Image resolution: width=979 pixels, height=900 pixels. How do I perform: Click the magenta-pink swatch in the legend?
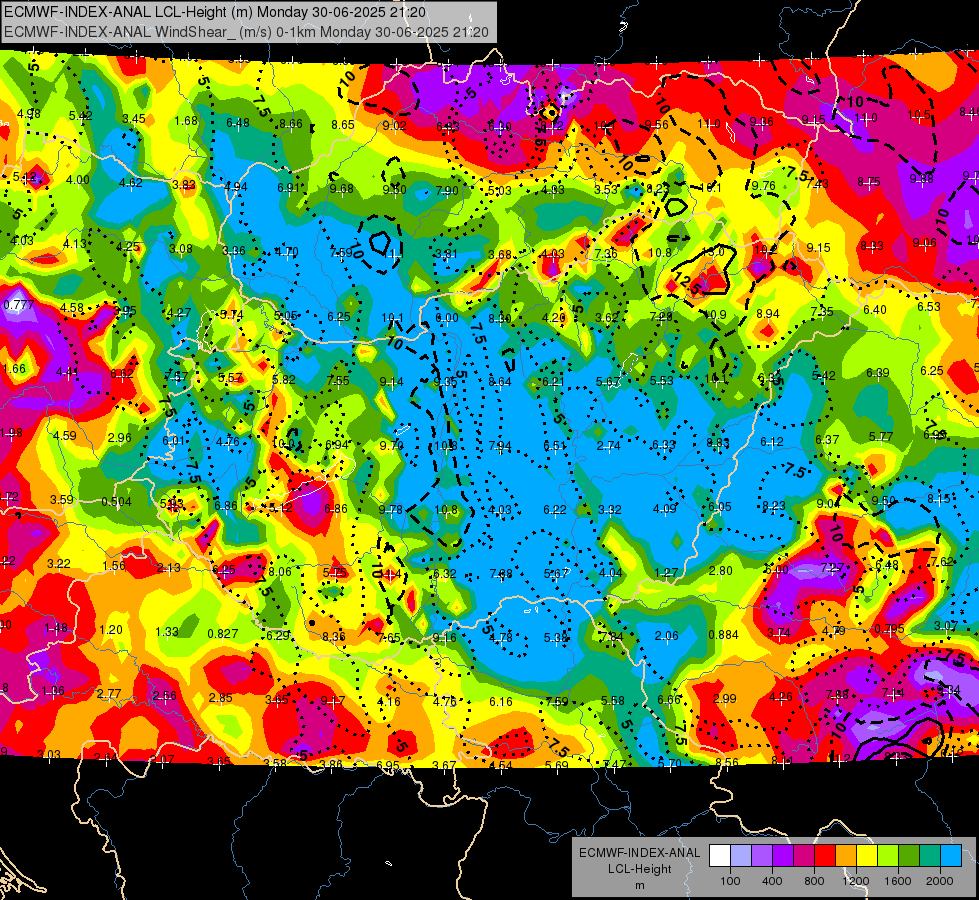tap(804, 856)
